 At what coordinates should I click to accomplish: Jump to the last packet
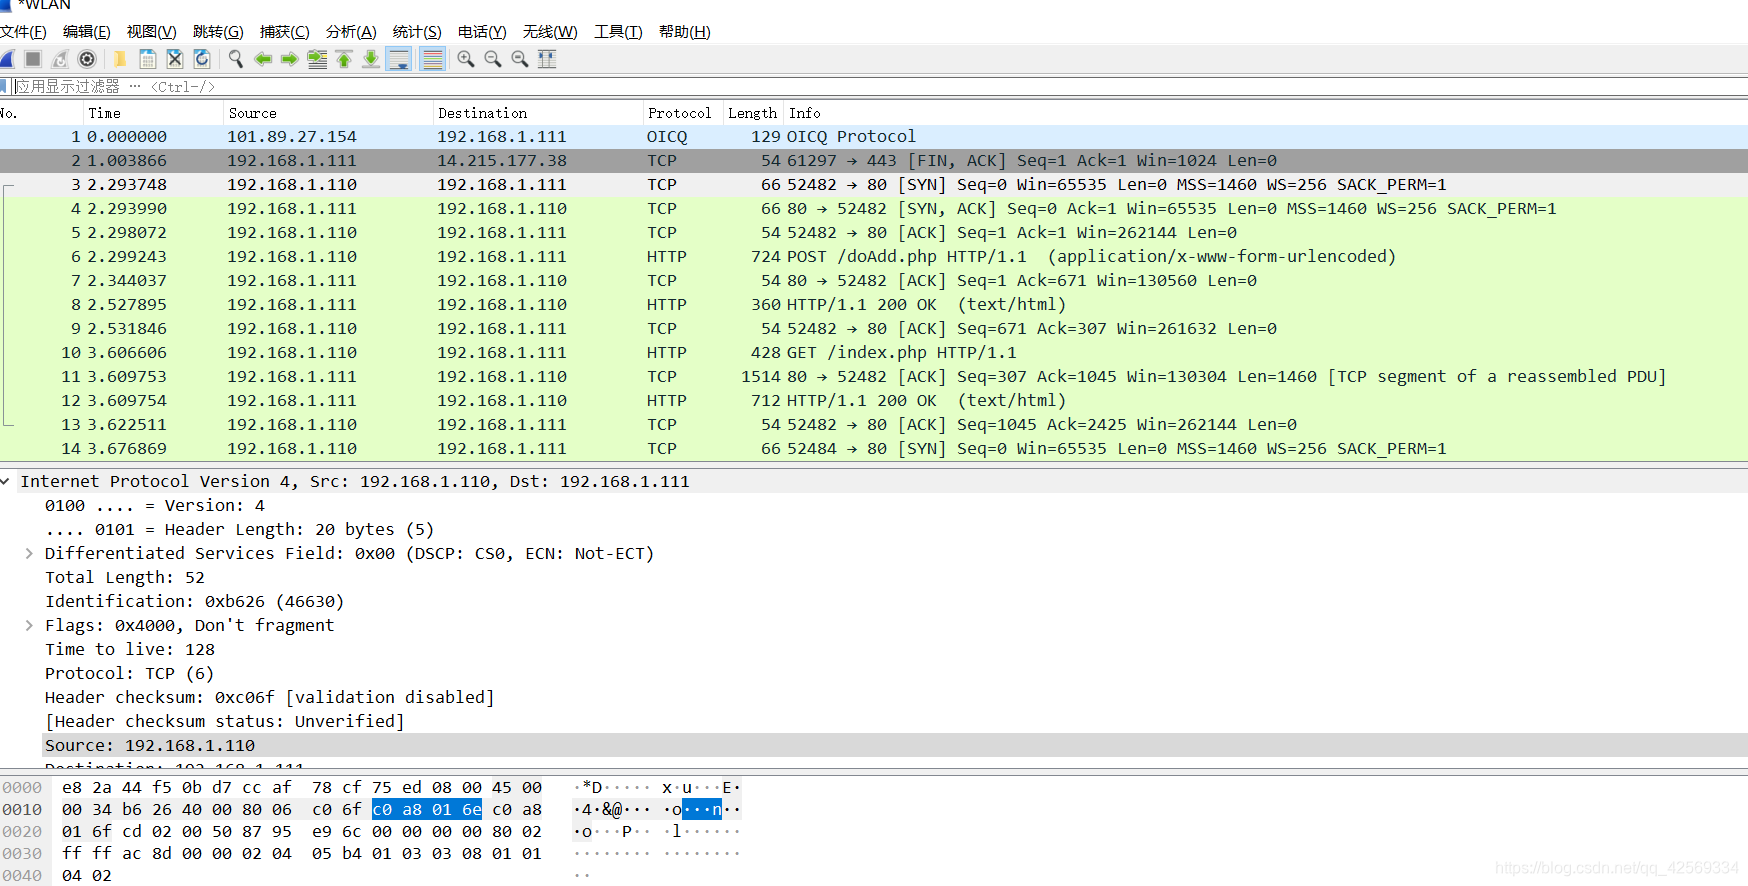371,59
